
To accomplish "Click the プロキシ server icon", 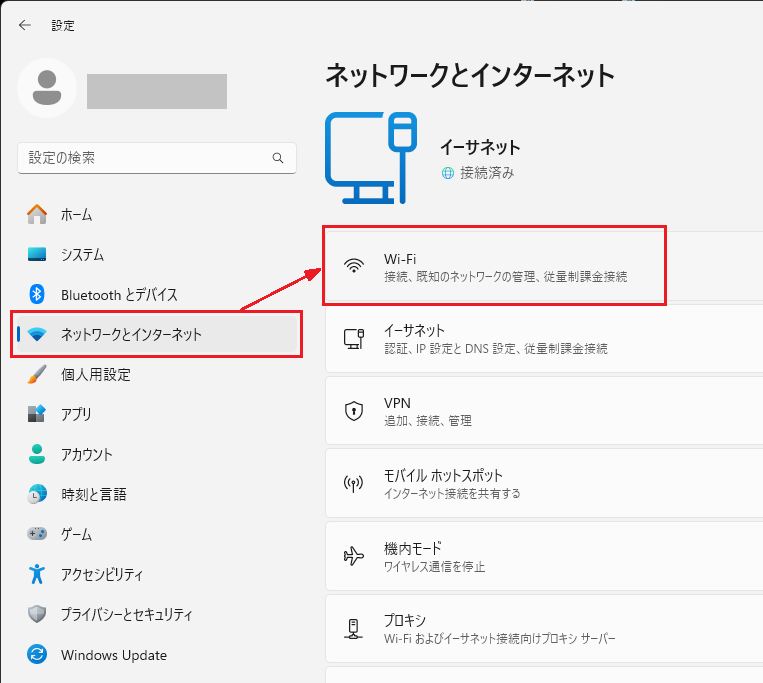I will click(354, 628).
